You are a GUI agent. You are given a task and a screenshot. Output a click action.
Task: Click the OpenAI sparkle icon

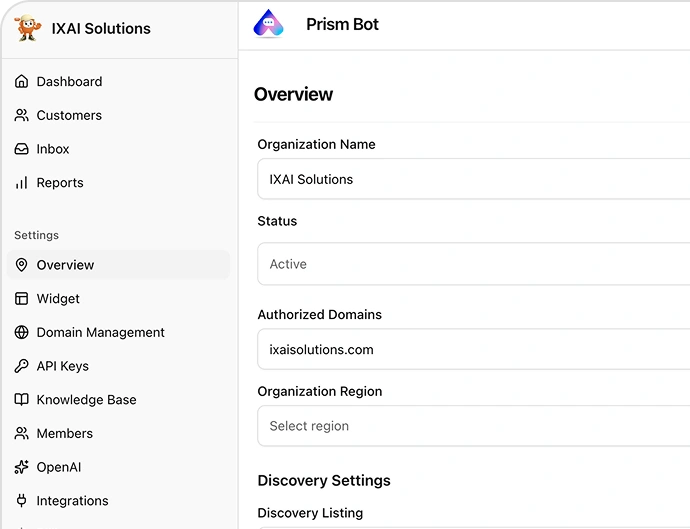(21, 467)
